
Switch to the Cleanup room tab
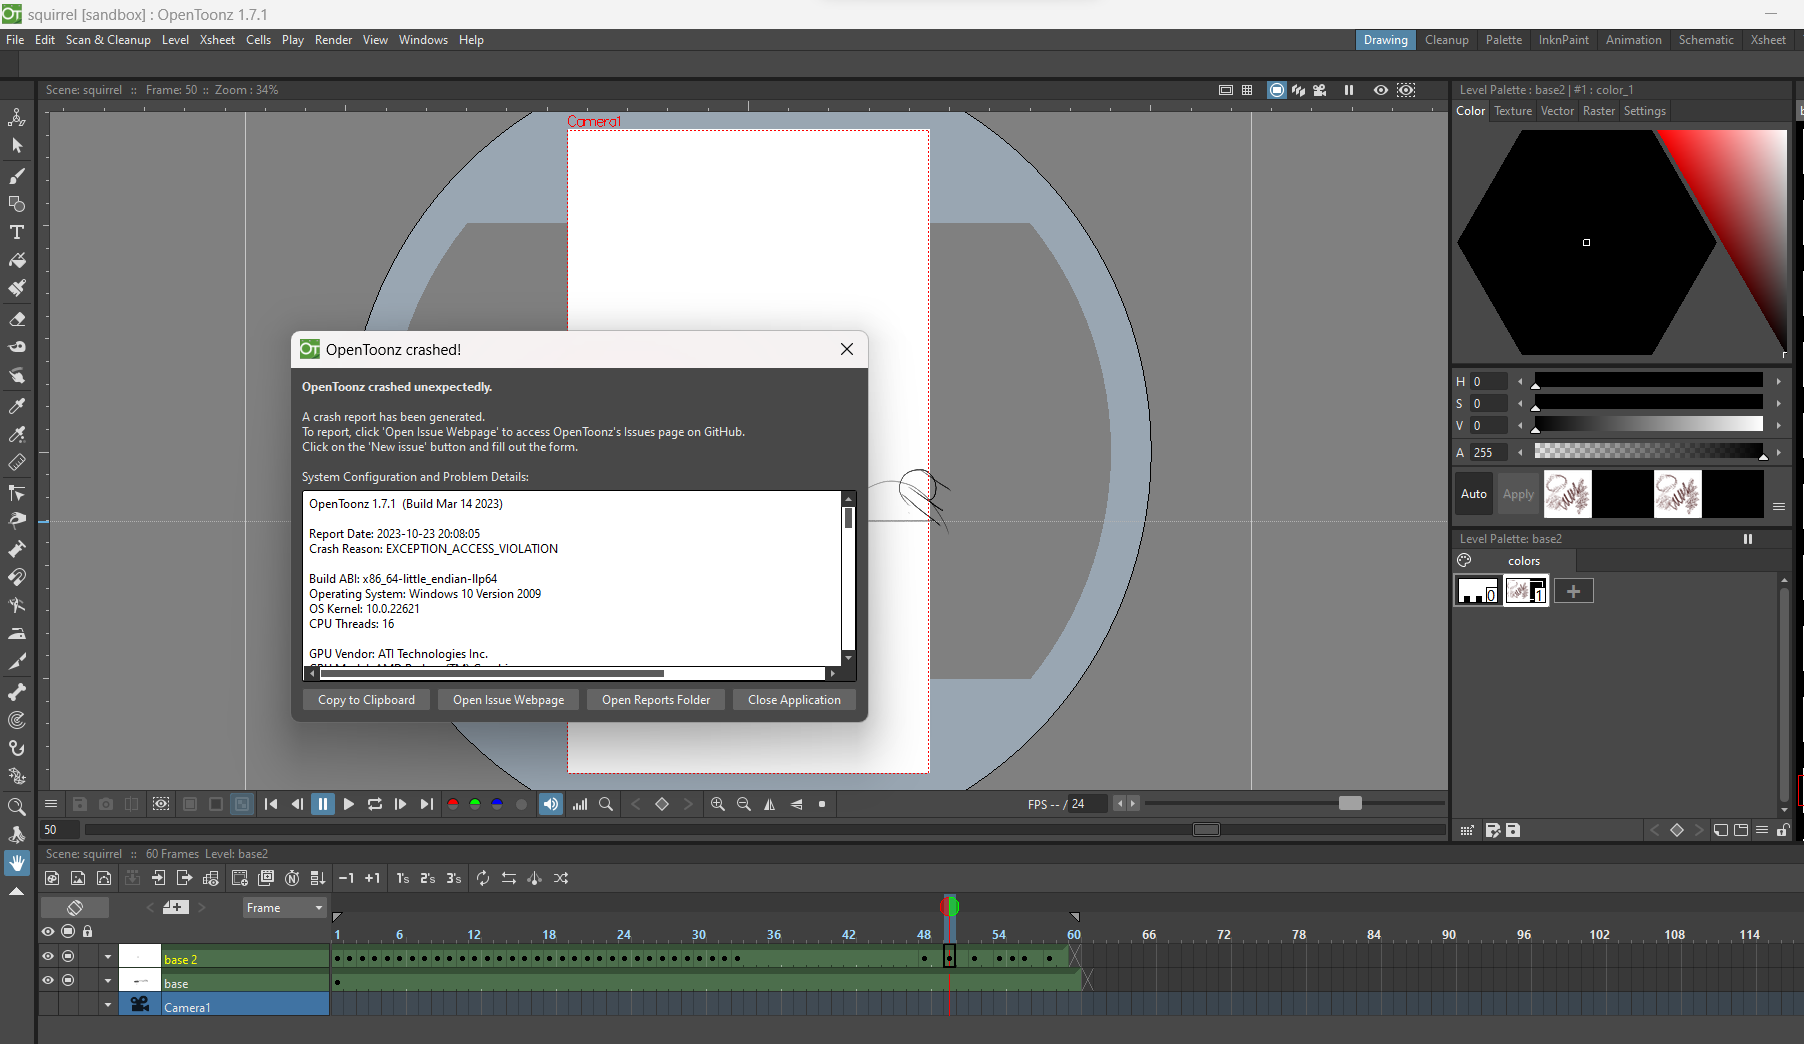pyautogui.click(x=1447, y=40)
